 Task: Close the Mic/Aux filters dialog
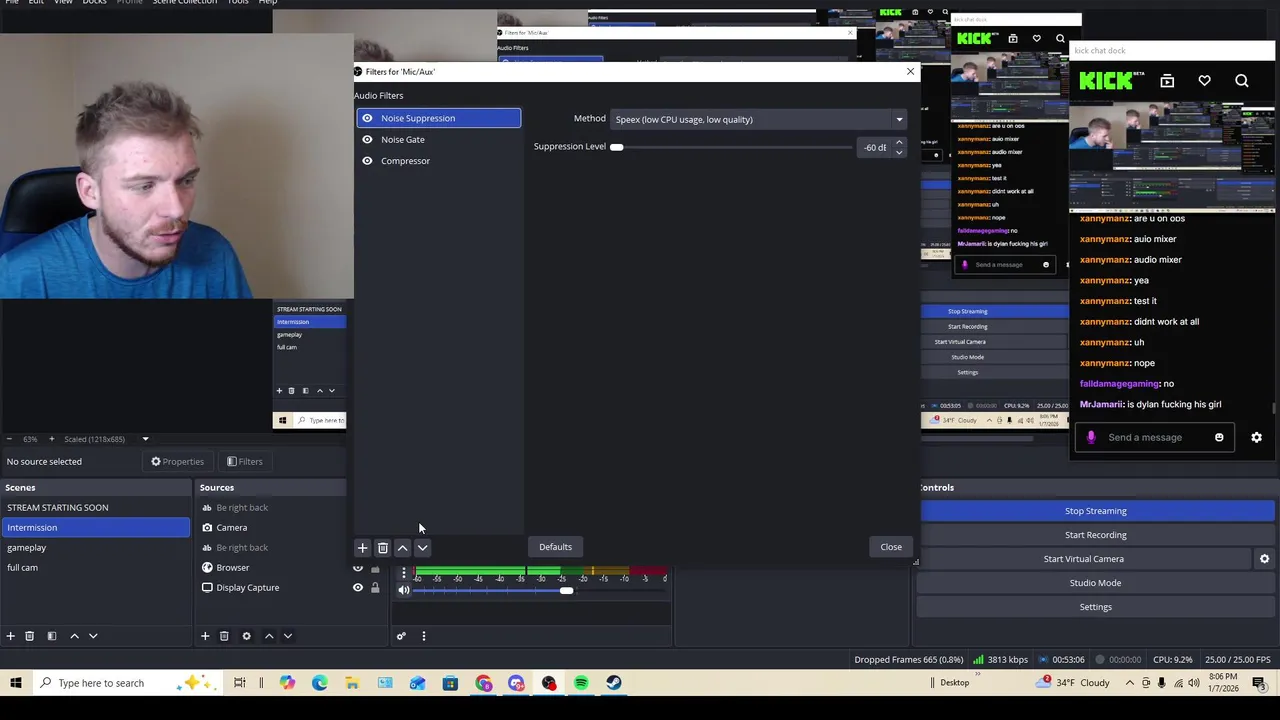[x=891, y=547]
